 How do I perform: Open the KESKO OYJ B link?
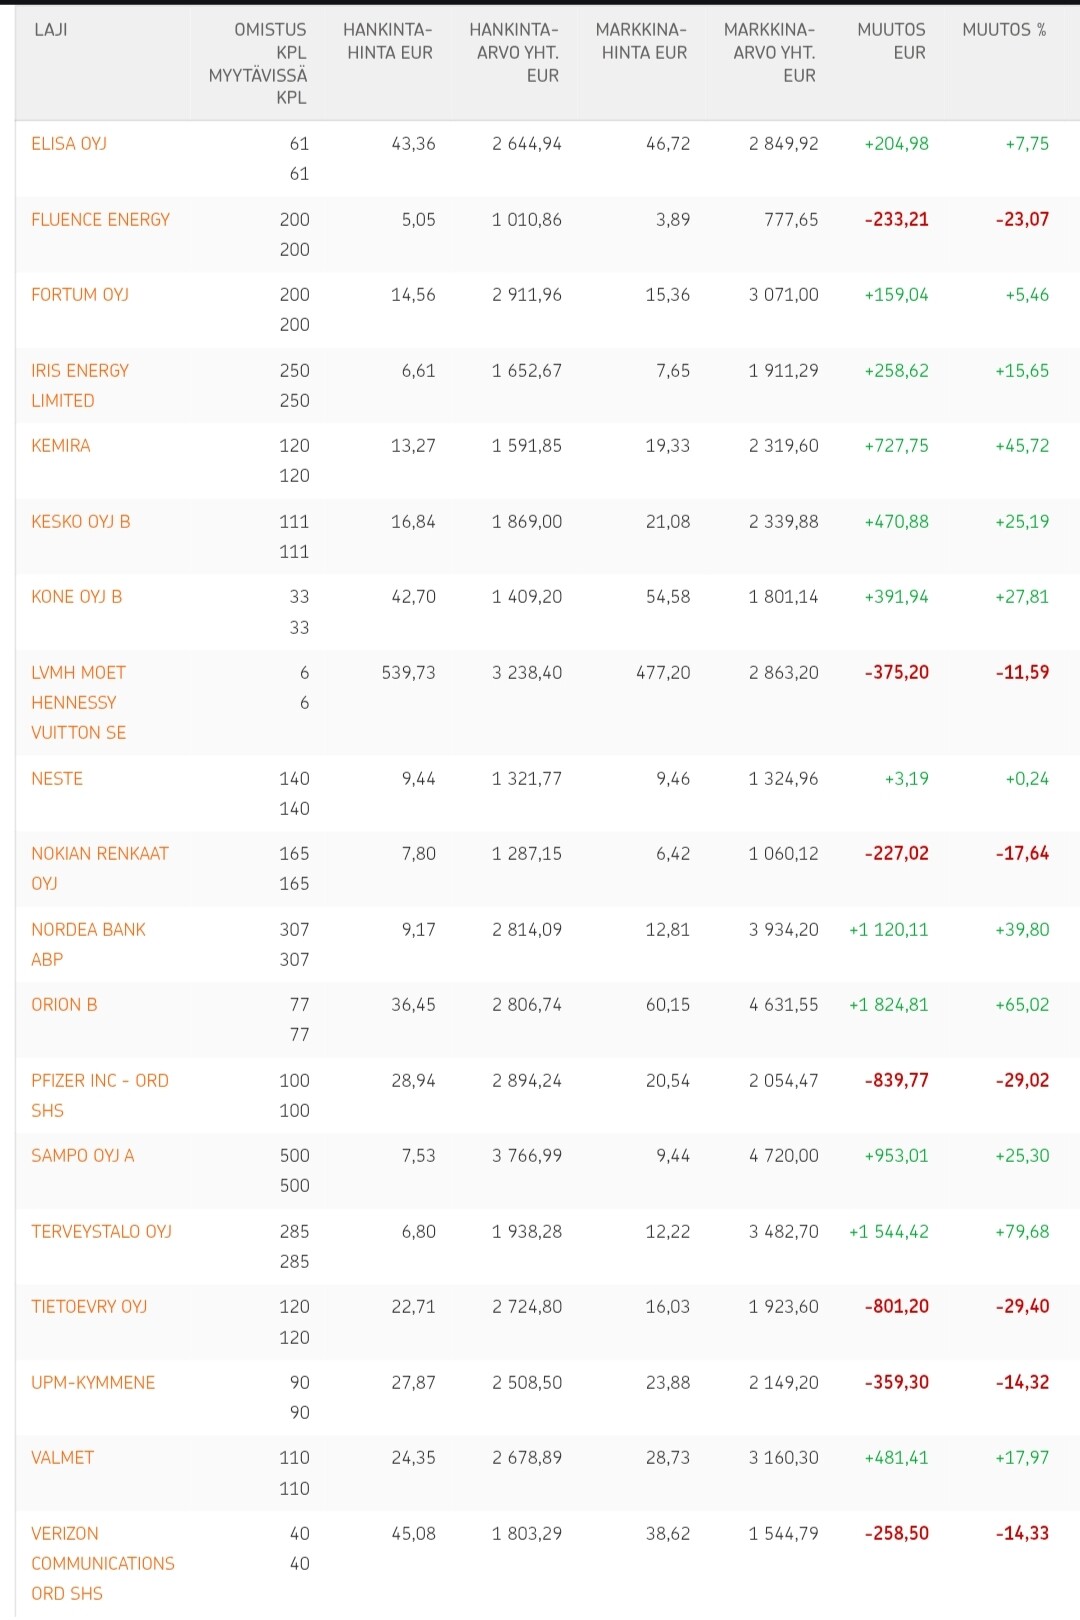pos(81,522)
